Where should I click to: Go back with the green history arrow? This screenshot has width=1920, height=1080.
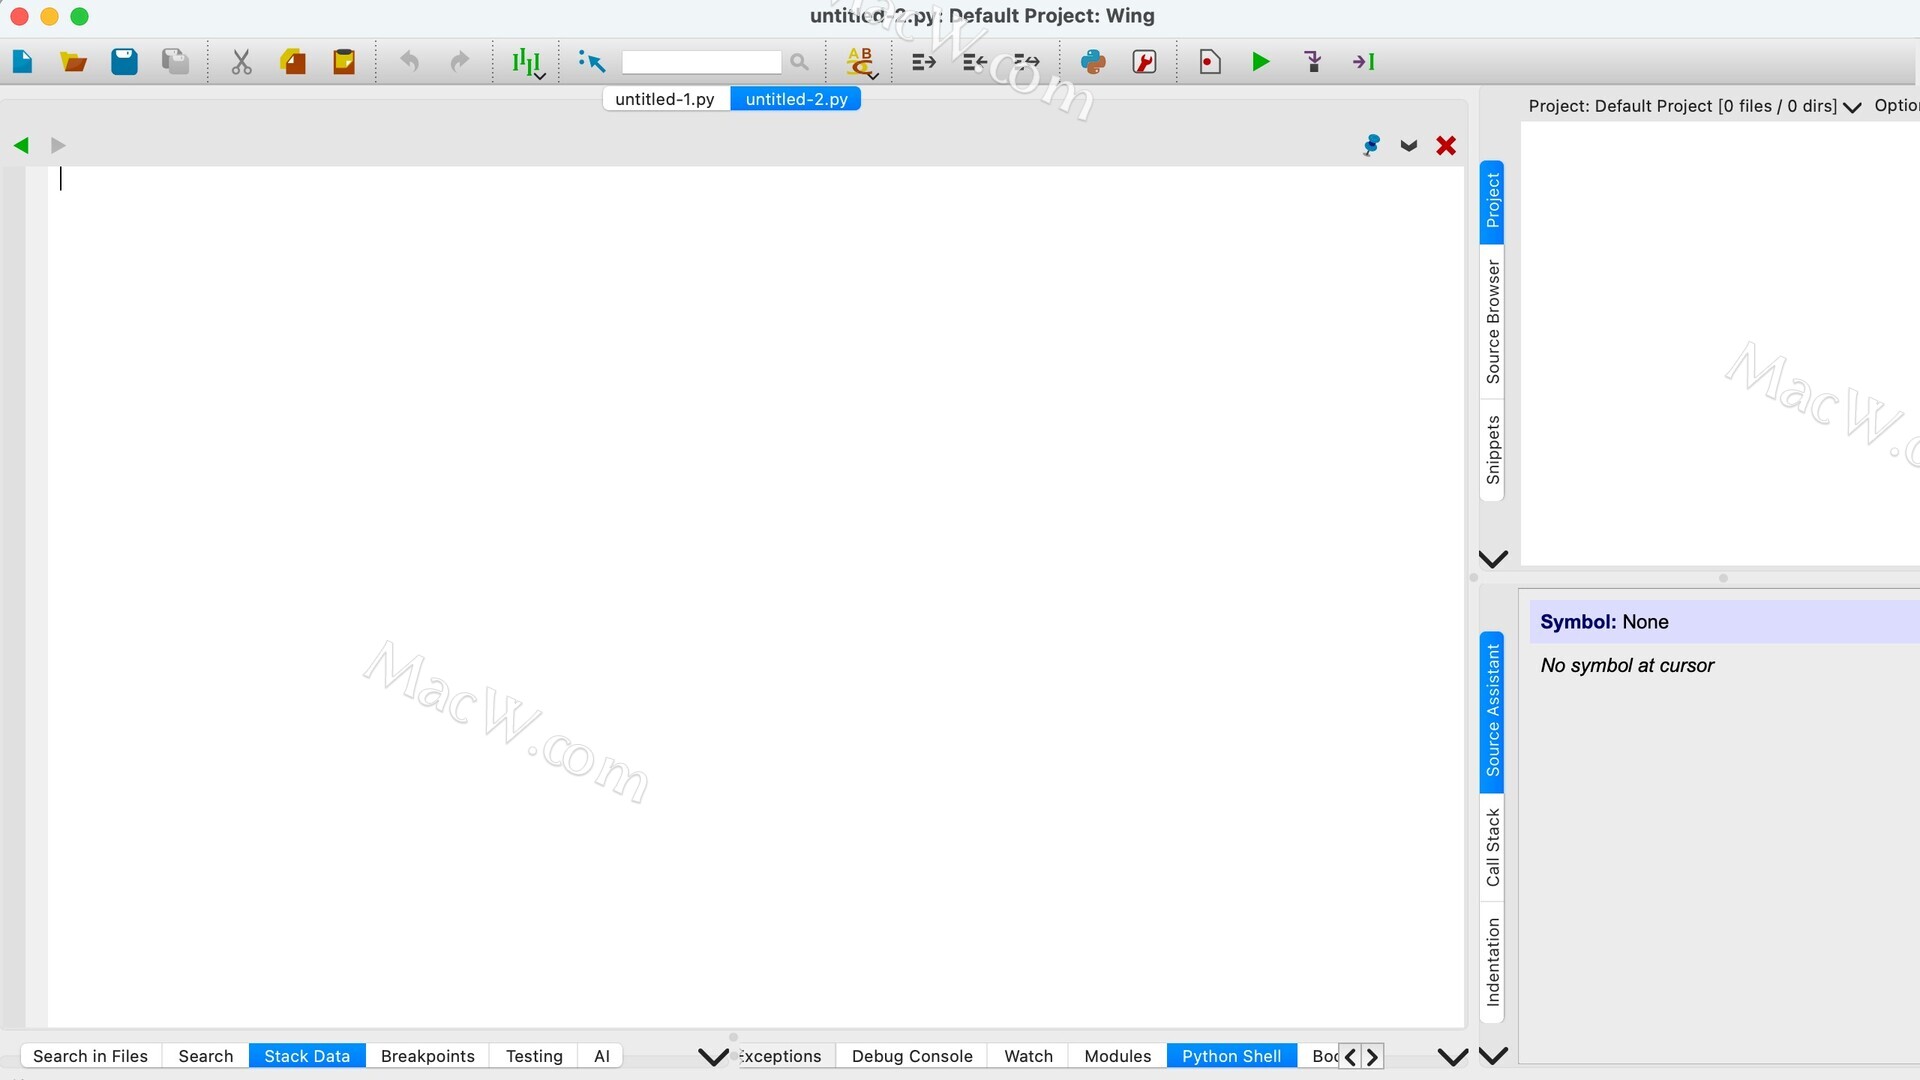click(21, 146)
